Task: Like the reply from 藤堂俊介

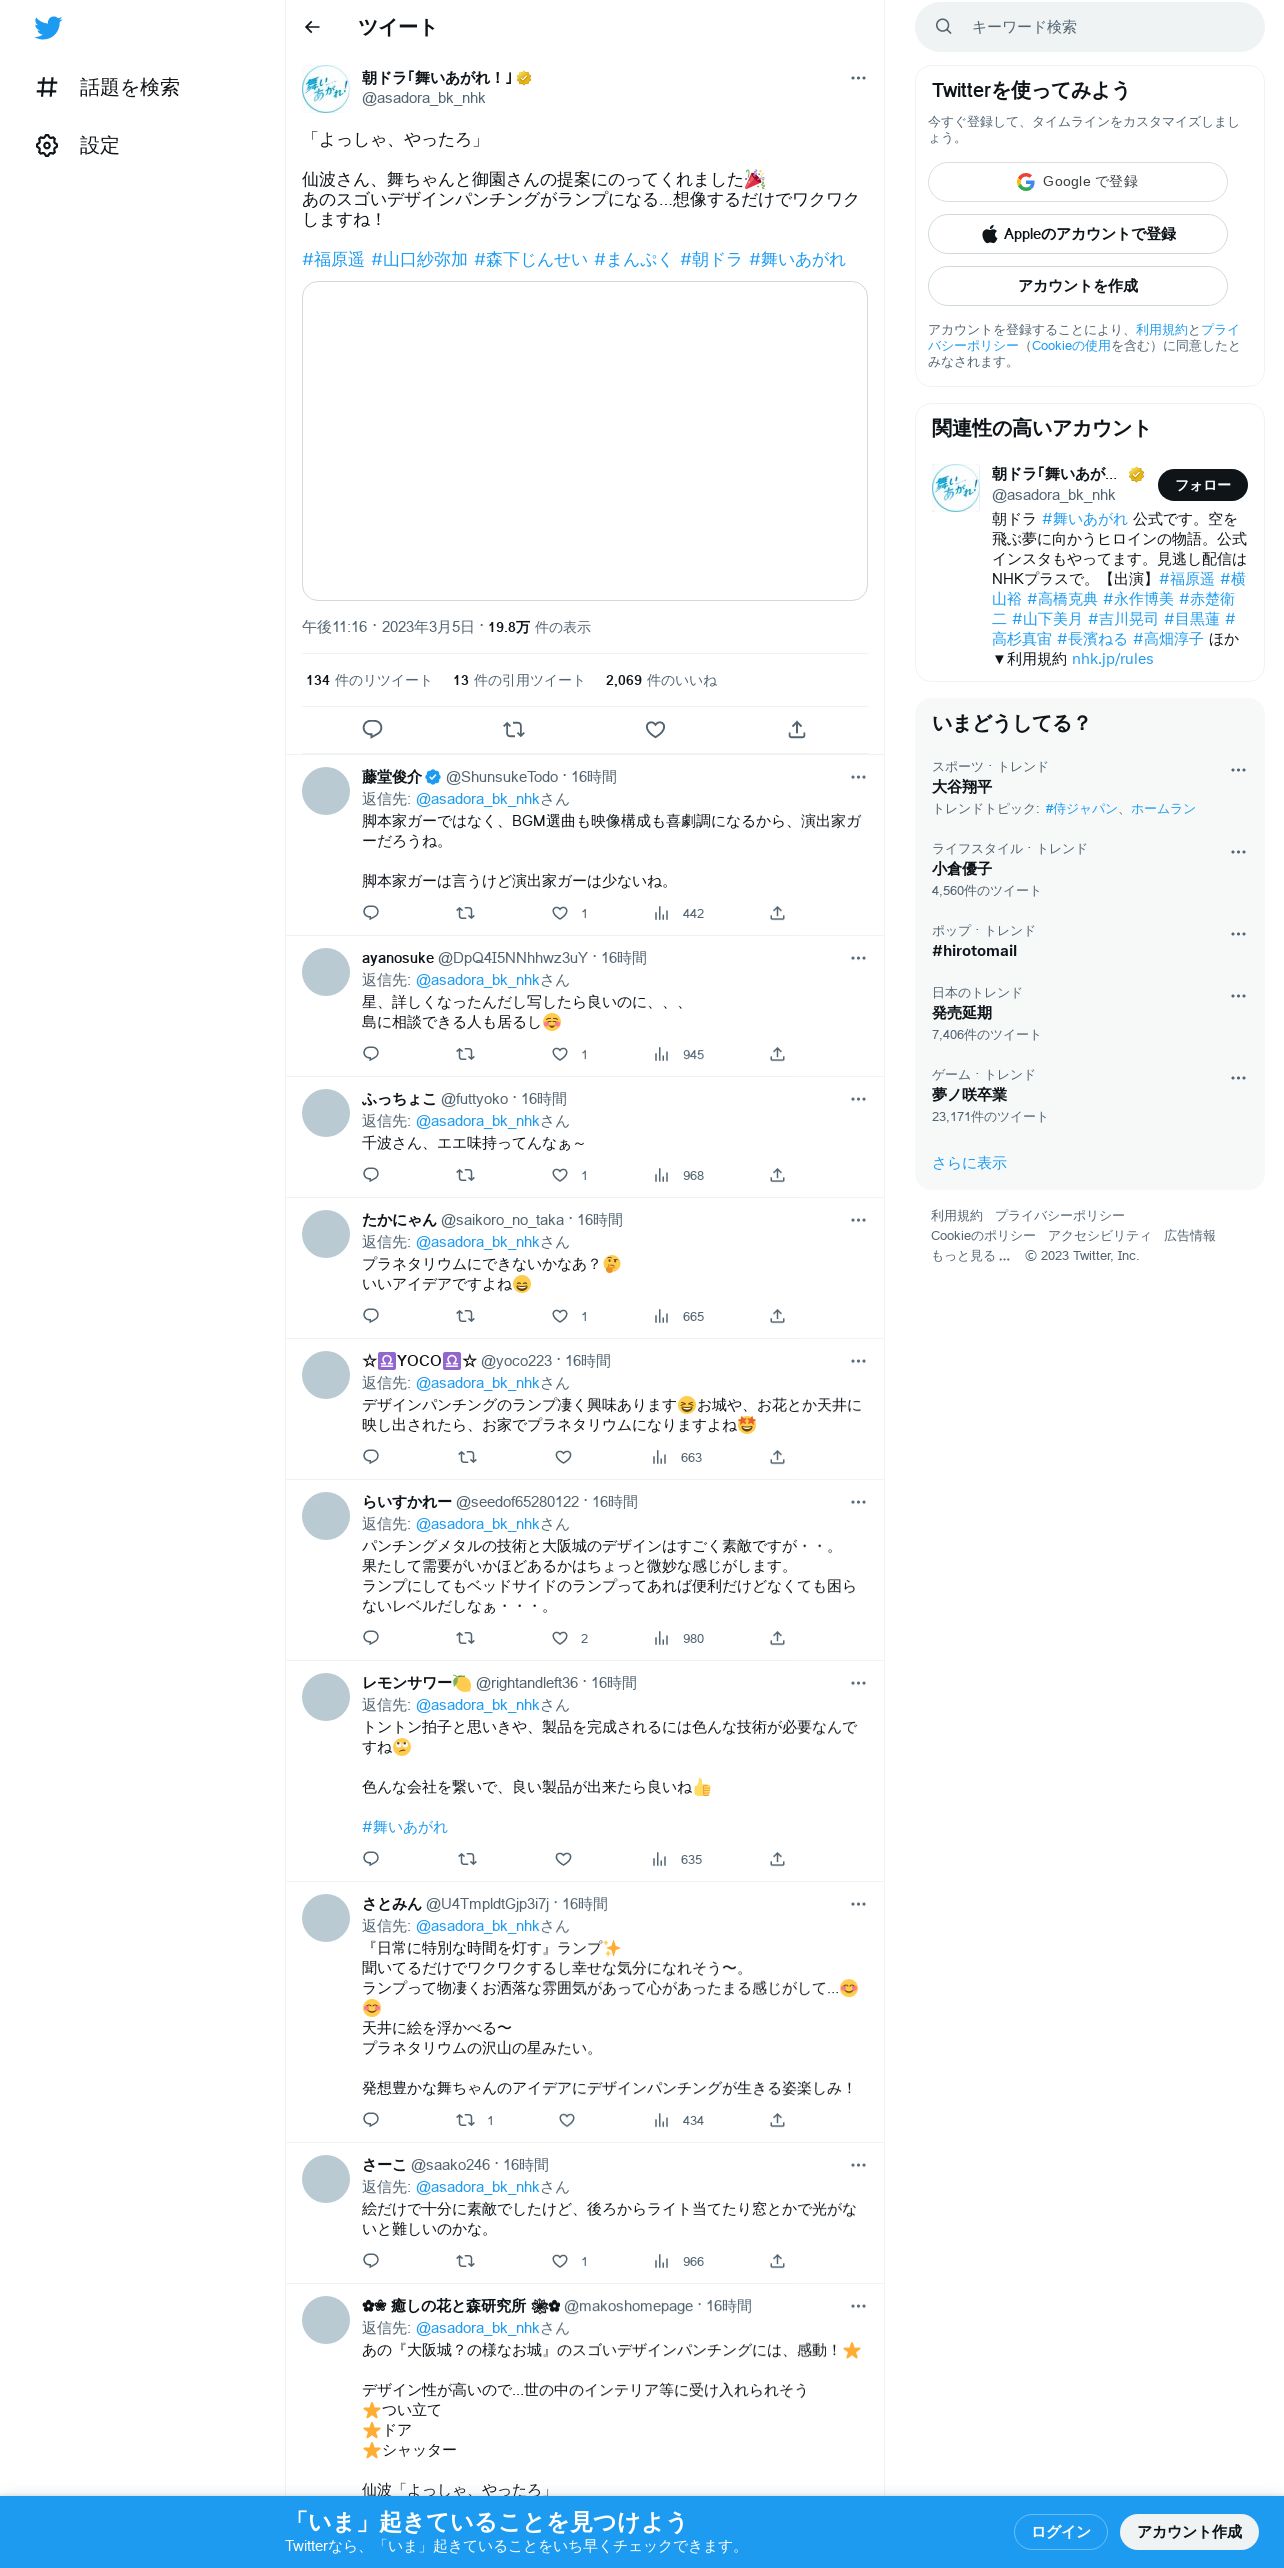Action: (x=560, y=913)
